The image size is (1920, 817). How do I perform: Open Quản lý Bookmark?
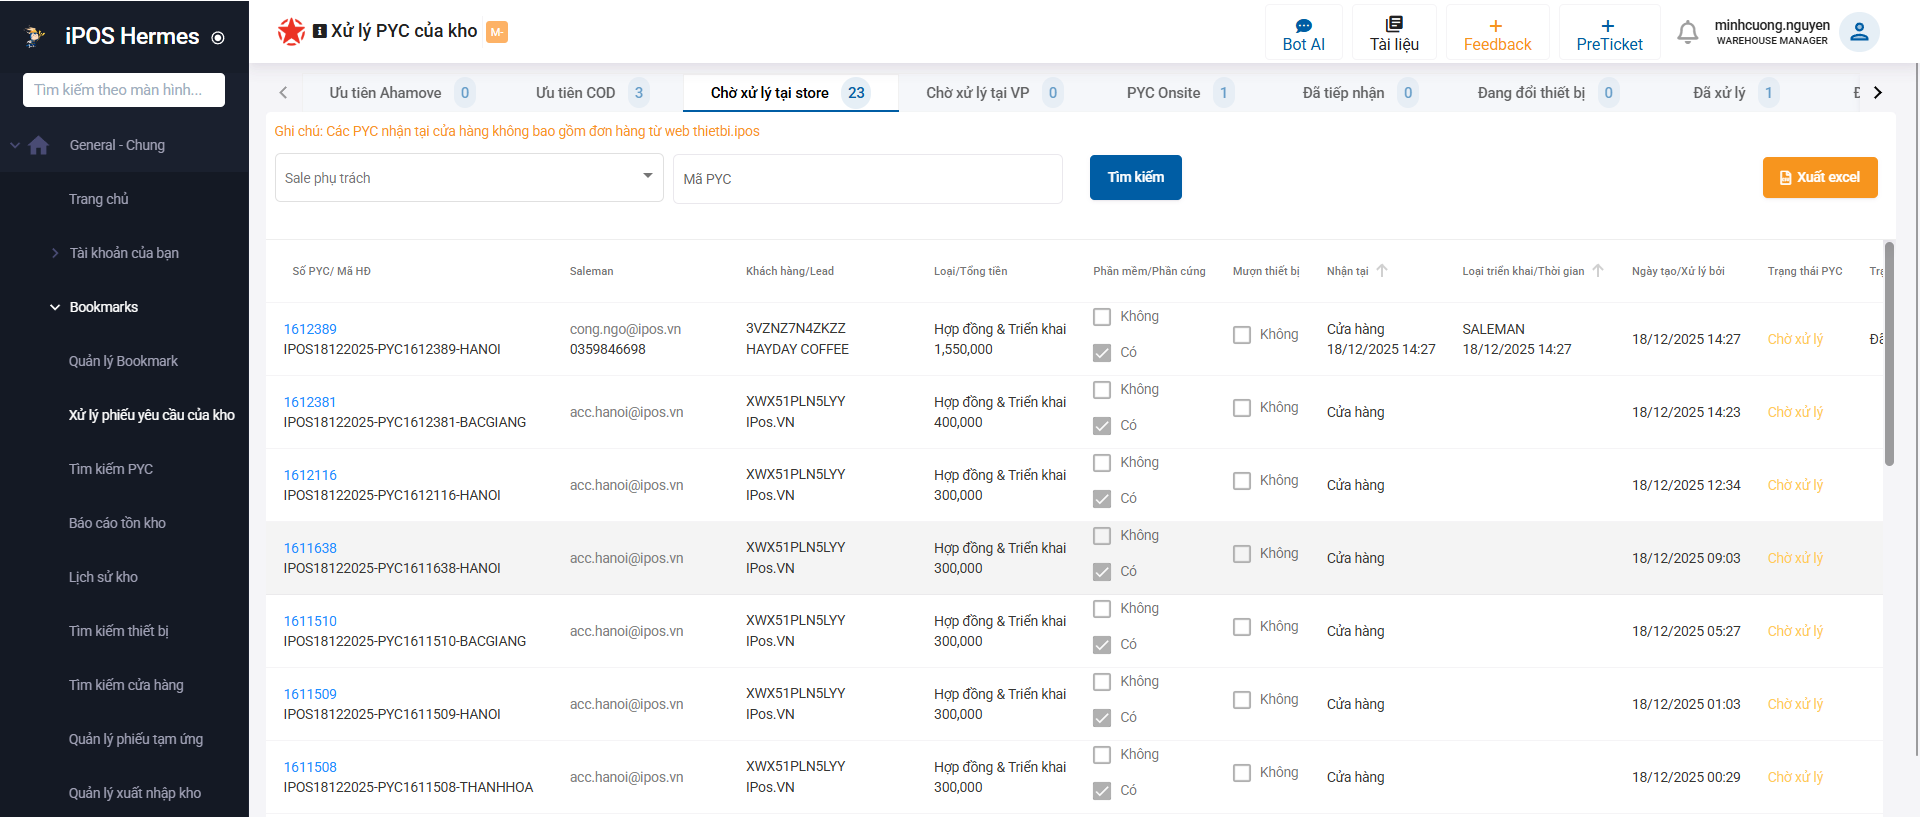click(x=123, y=361)
